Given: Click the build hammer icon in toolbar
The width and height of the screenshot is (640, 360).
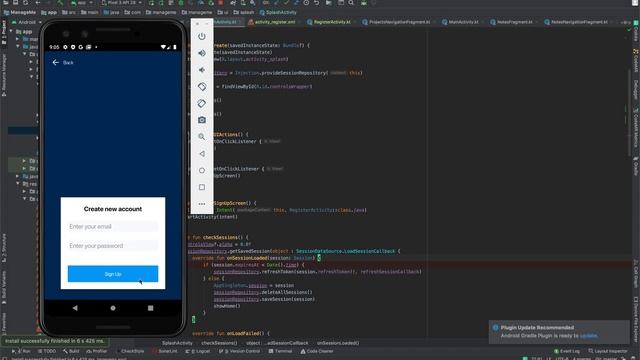Looking at the screenshot, I should coord(60,2).
